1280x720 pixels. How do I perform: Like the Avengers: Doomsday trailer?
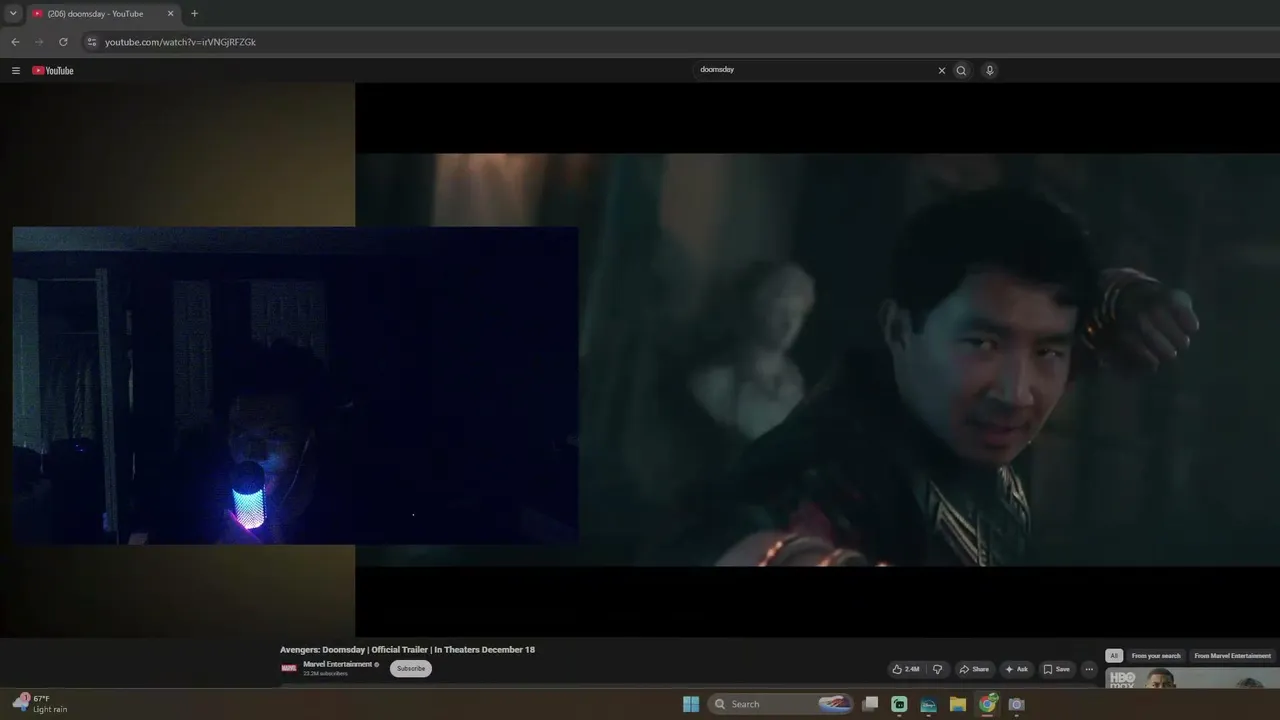pos(906,669)
